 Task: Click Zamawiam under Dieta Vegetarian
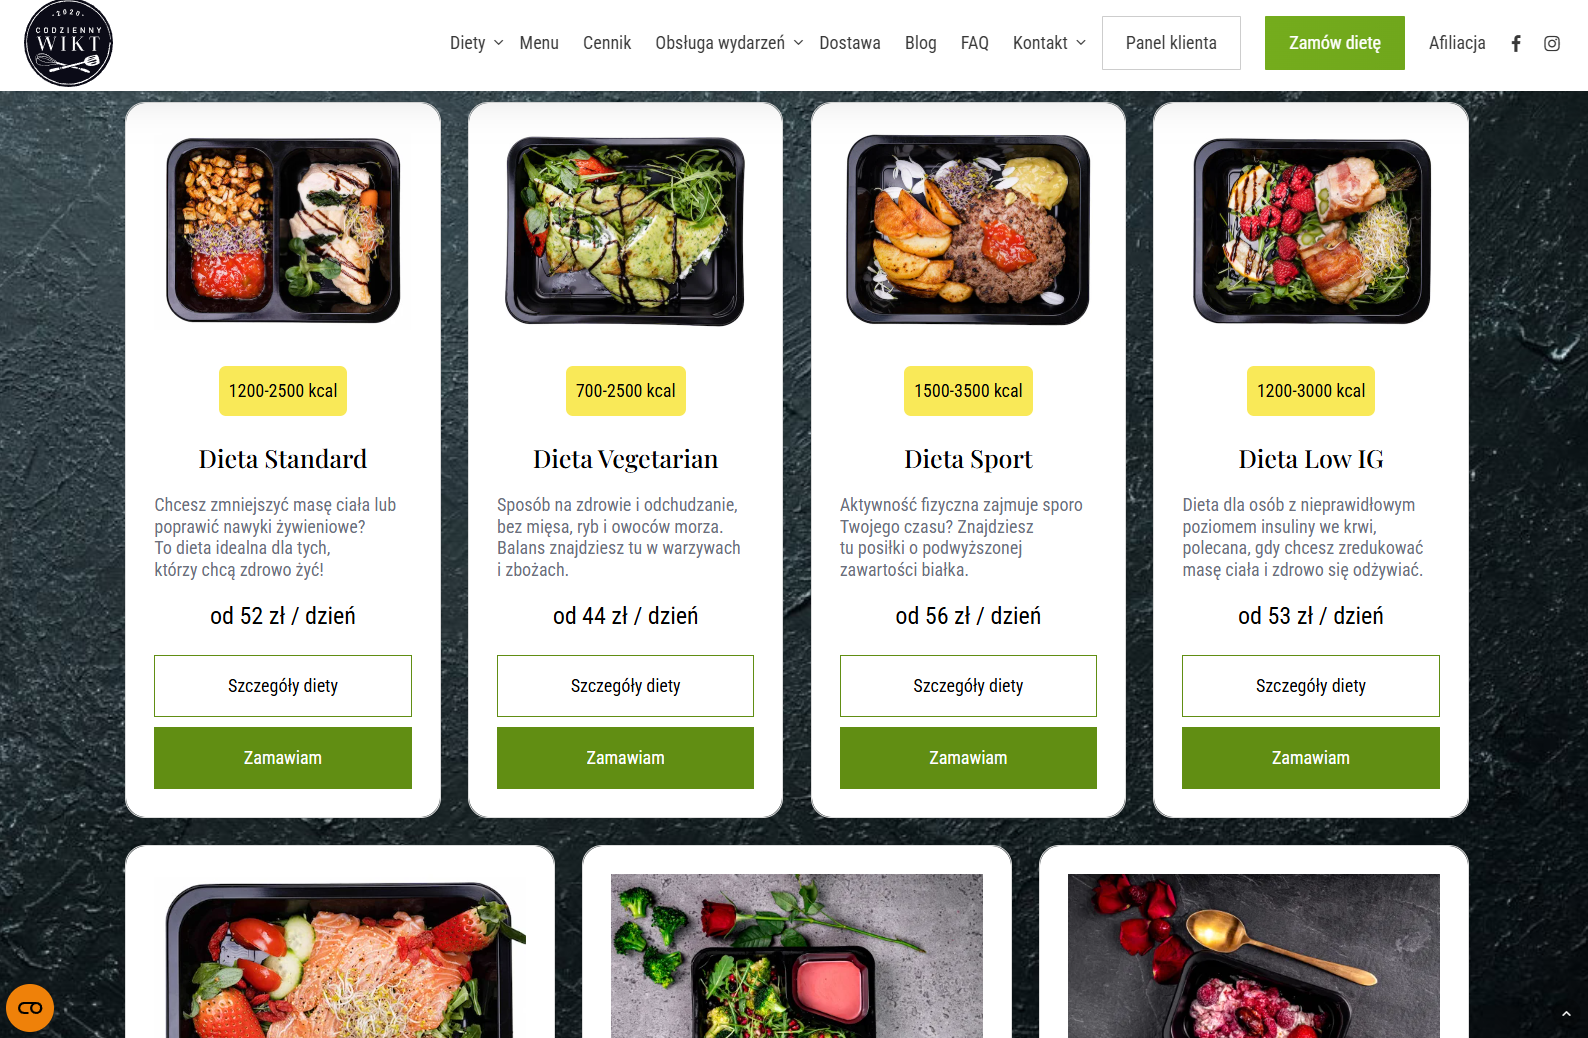point(625,758)
